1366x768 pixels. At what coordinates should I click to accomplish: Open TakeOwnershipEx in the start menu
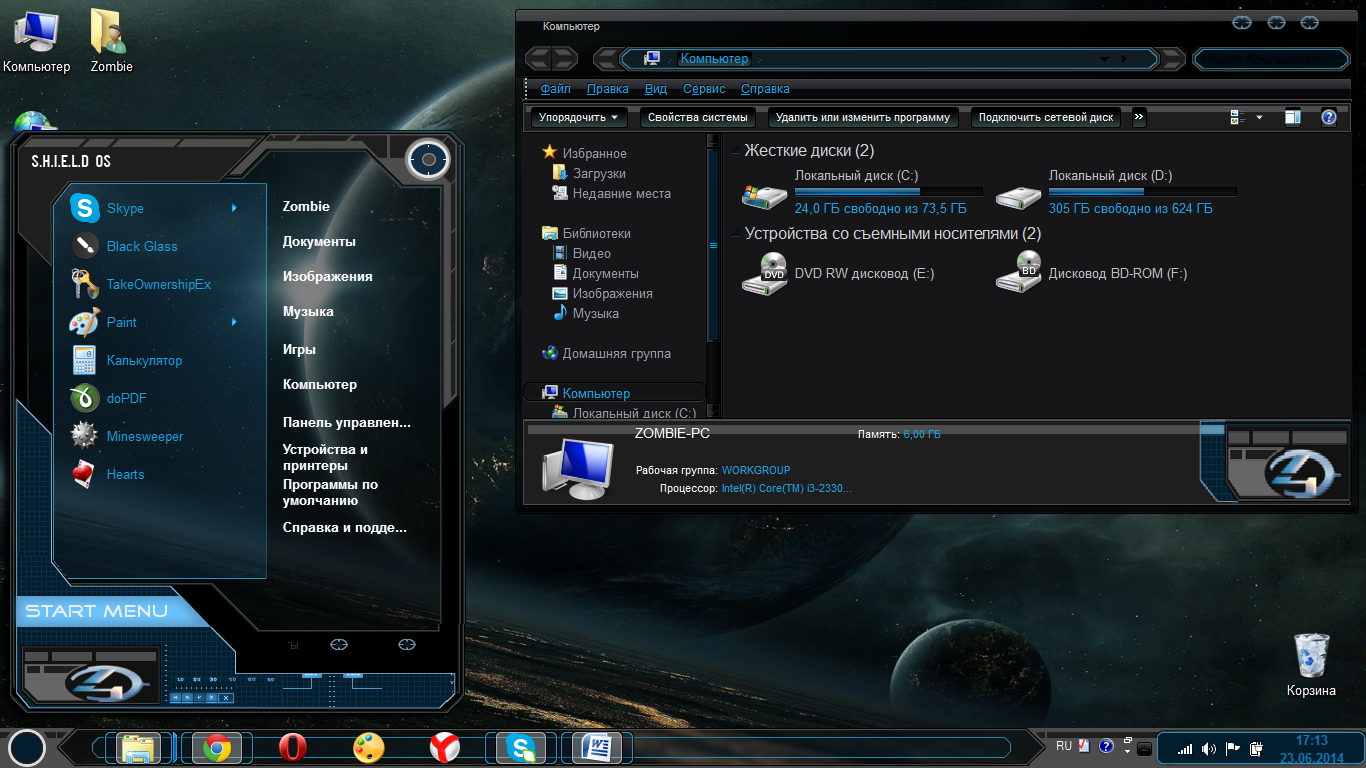pyautogui.click(x=159, y=284)
